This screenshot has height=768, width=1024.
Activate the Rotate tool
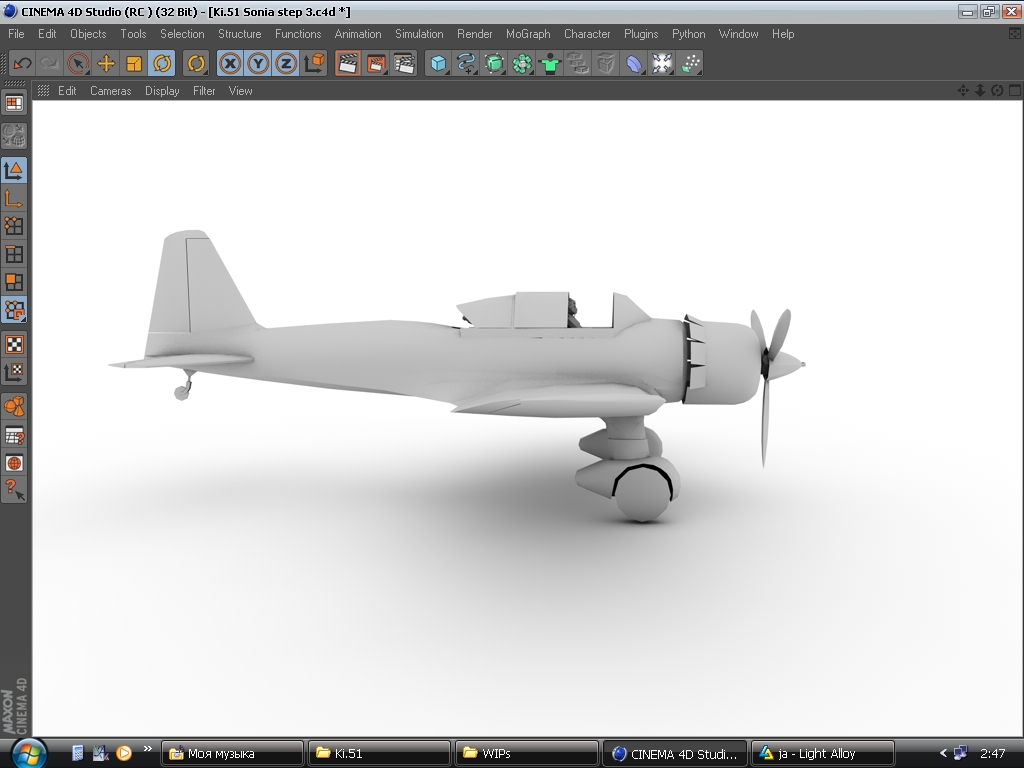[x=161, y=64]
